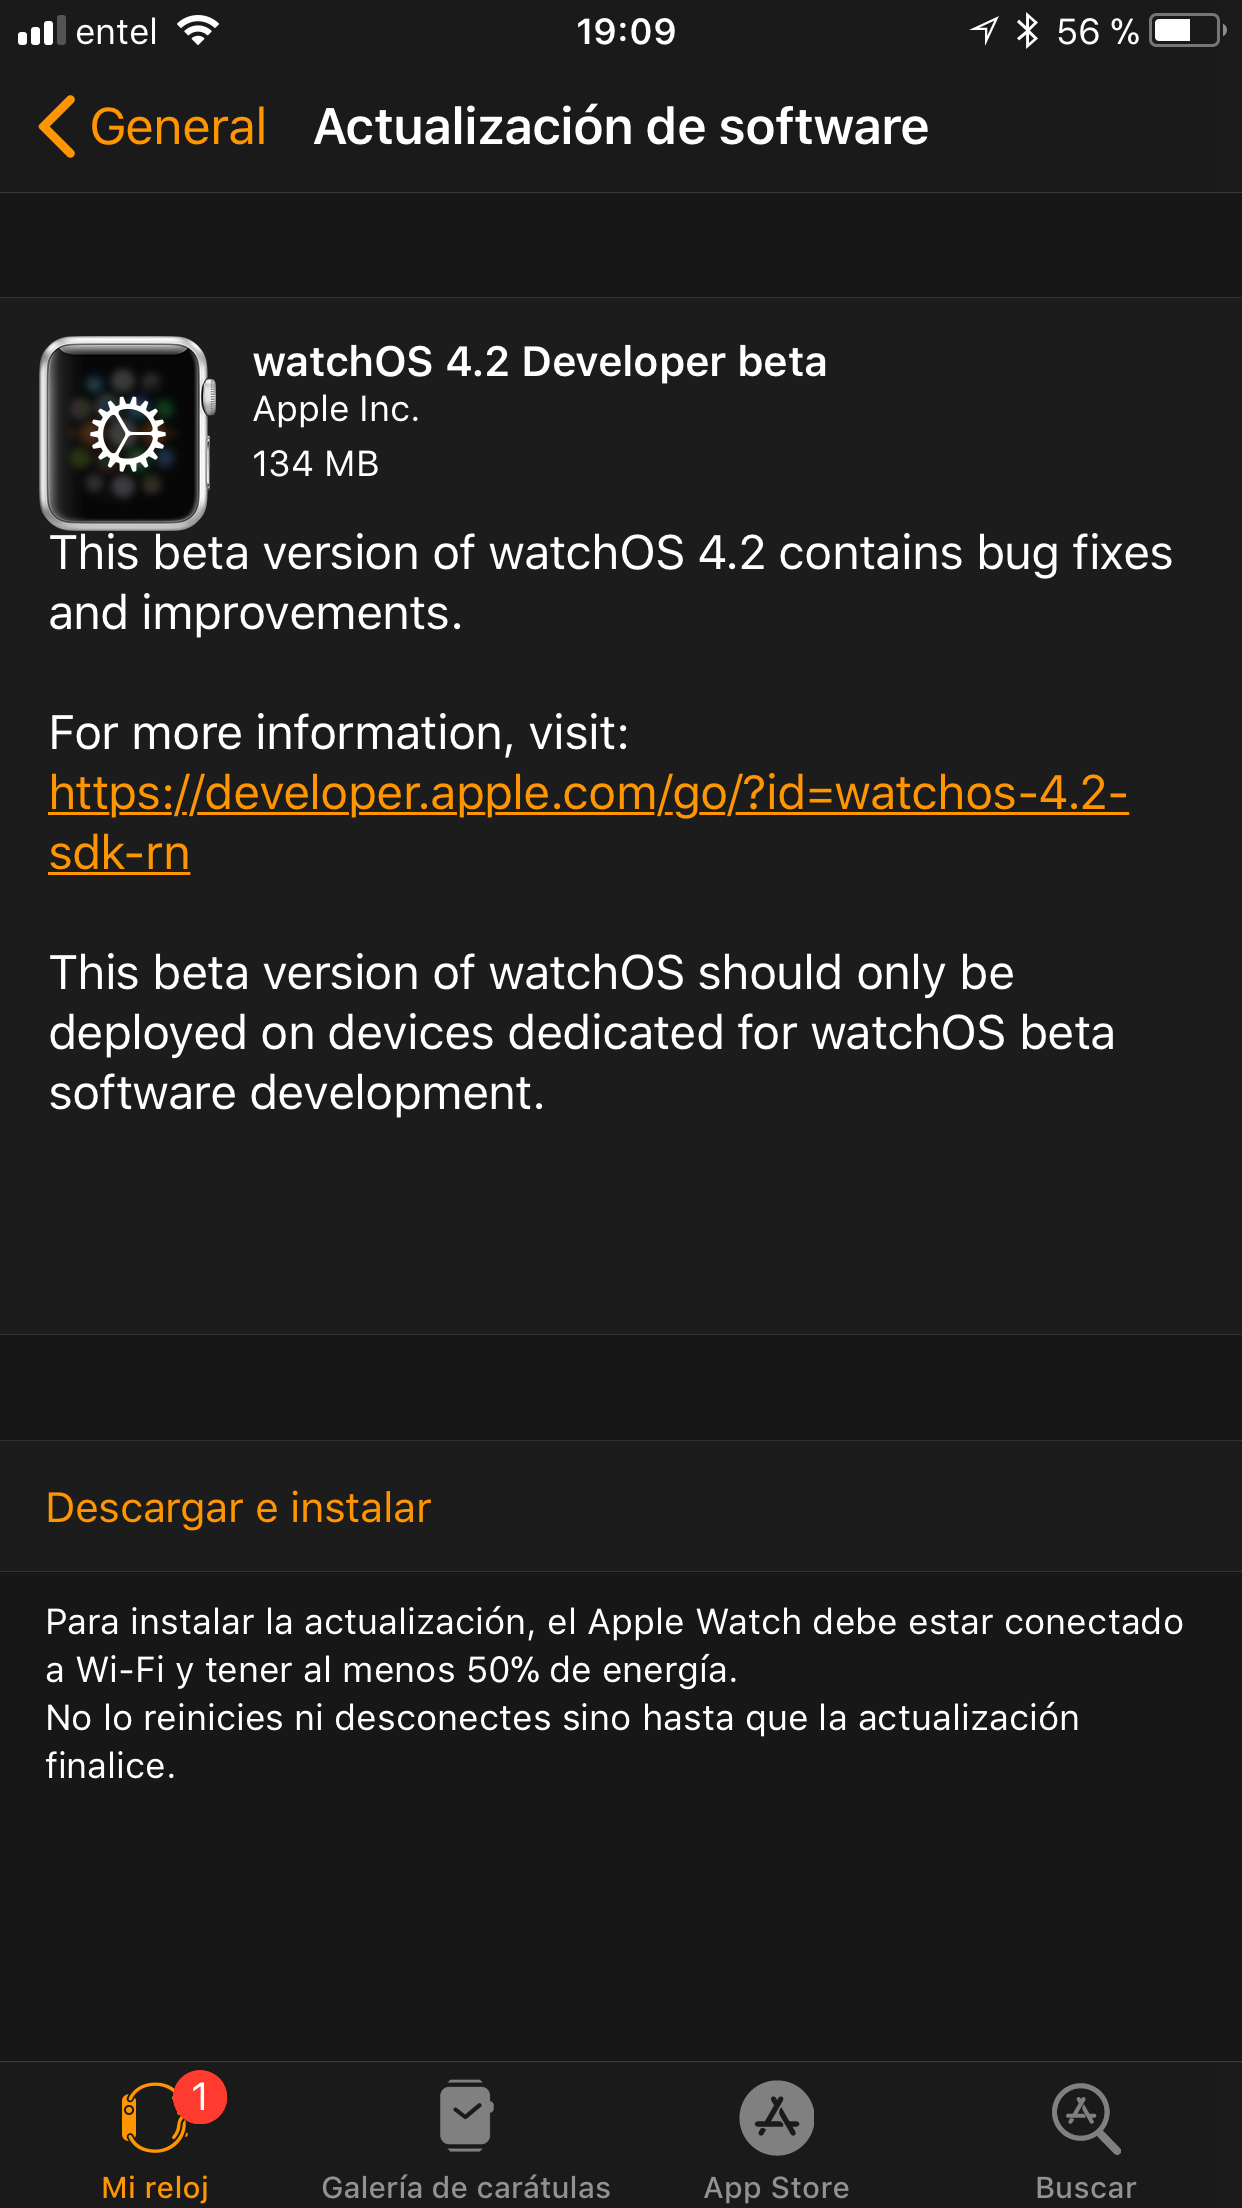Open the developer.apple.com release notes link

[x=588, y=795]
